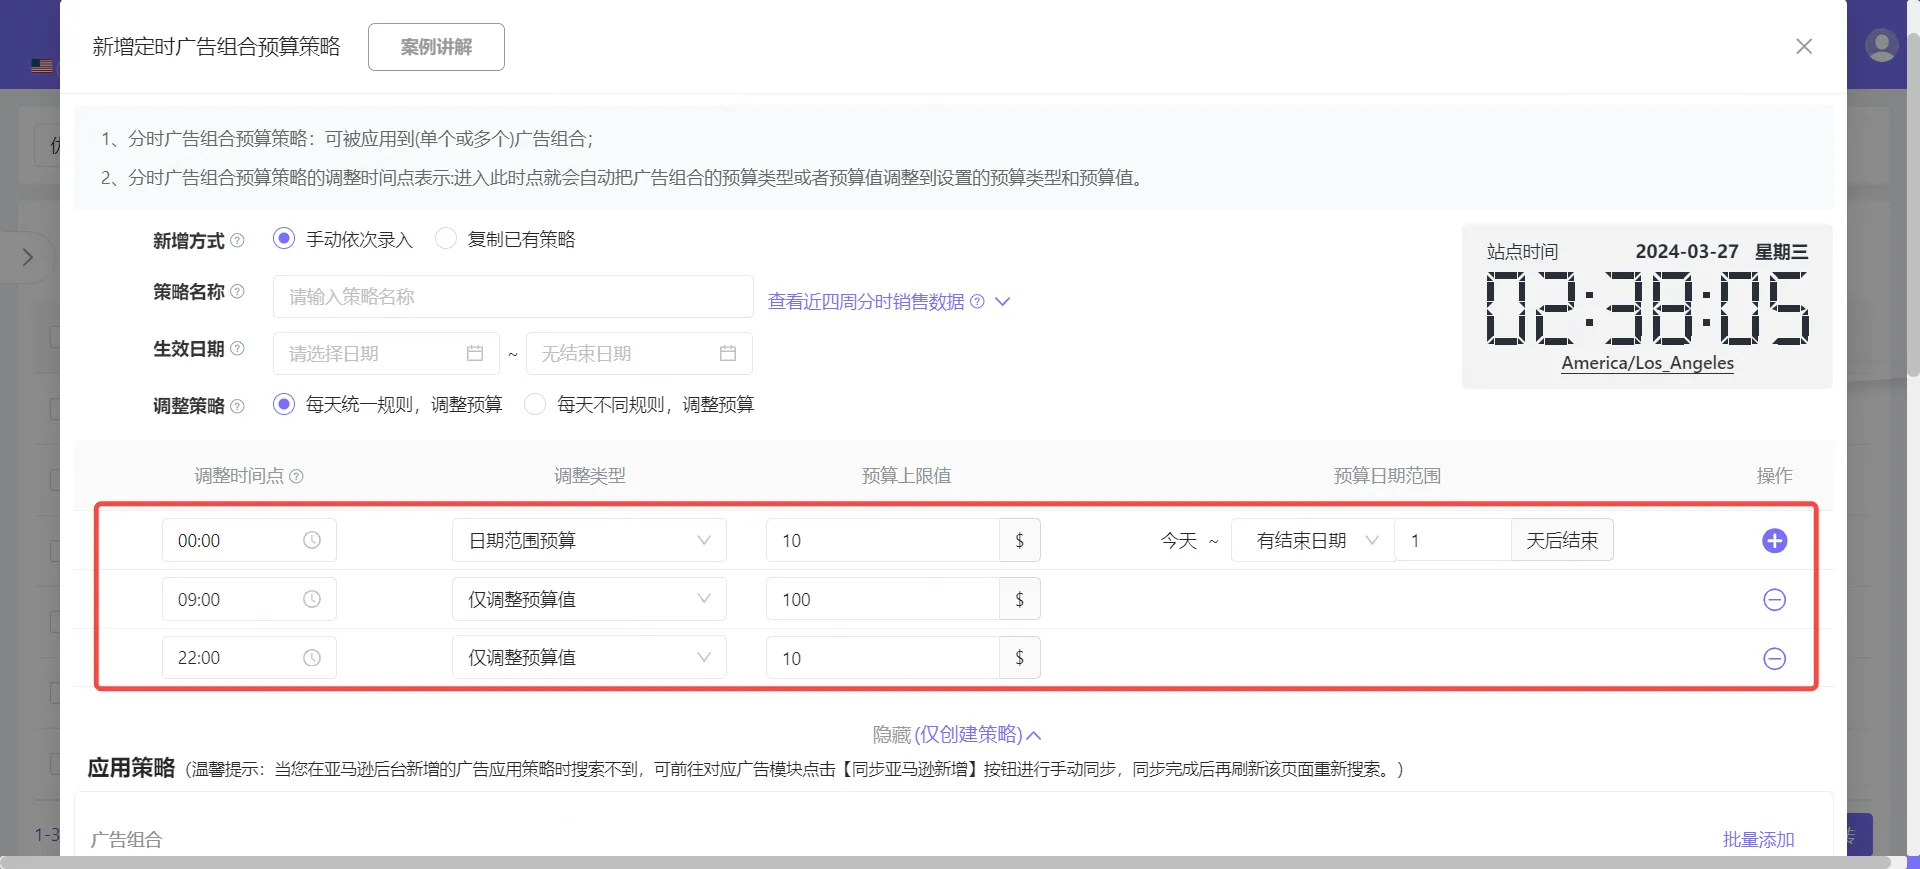Open the 有结束日期 dropdown
This screenshot has height=869, width=1920.
1313,540
